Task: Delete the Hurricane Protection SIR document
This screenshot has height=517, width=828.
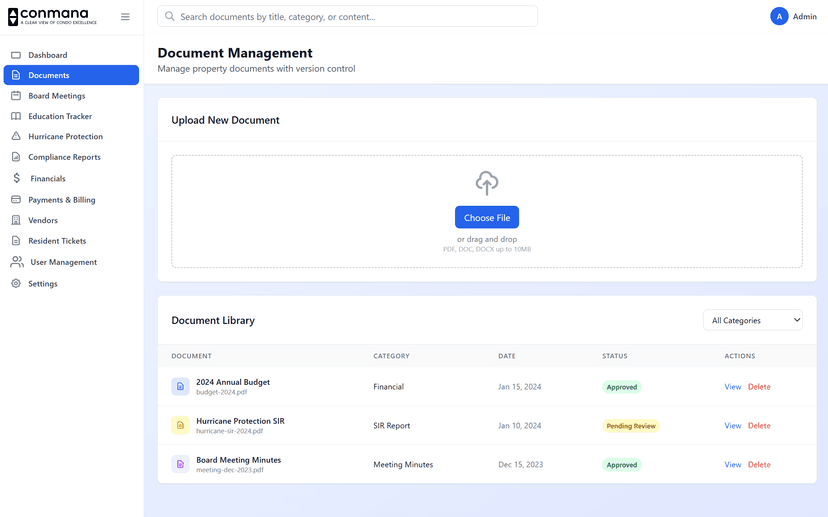Action: pyautogui.click(x=759, y=426)
